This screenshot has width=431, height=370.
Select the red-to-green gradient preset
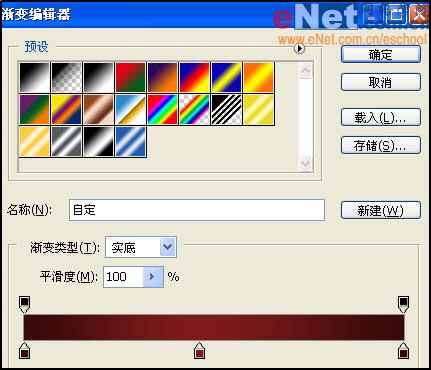[130, 77]
